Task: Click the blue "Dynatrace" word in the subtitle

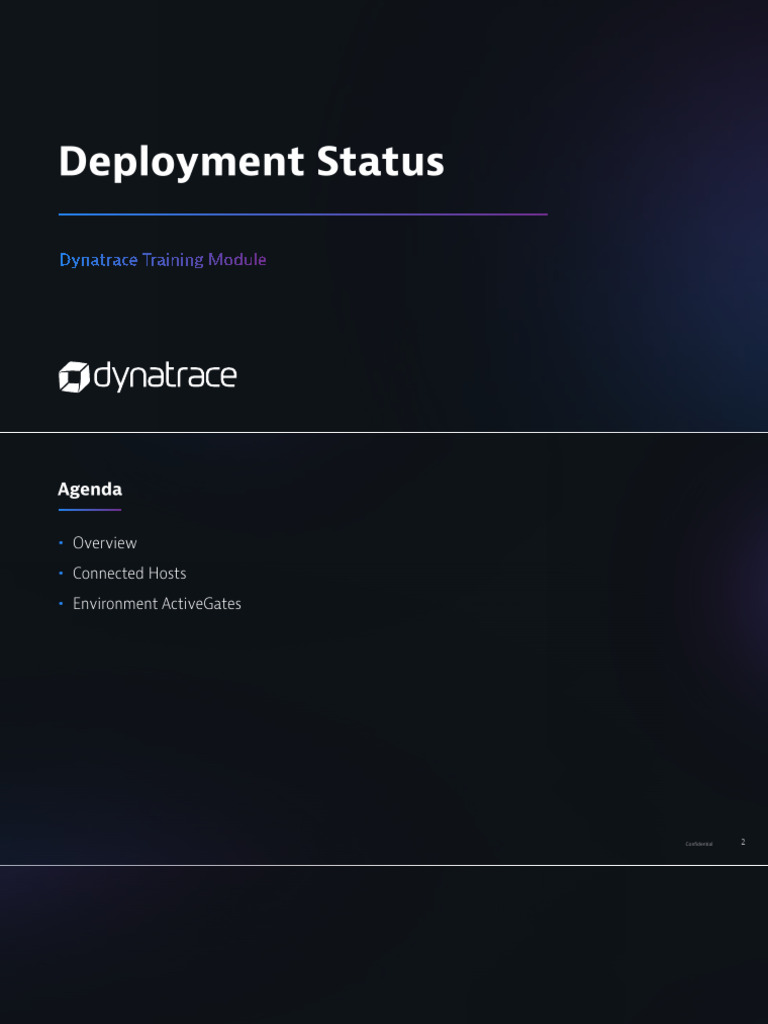Action: (98, 260)
